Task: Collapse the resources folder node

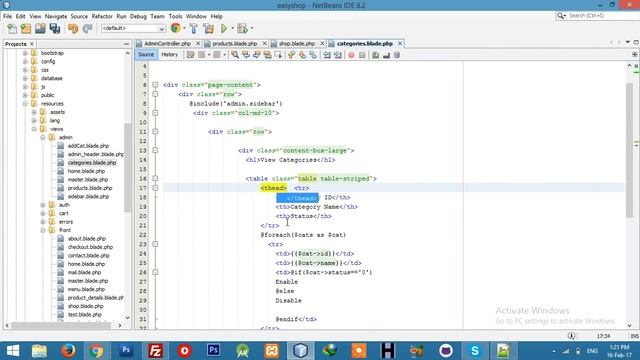Action: tap(25, 104)
